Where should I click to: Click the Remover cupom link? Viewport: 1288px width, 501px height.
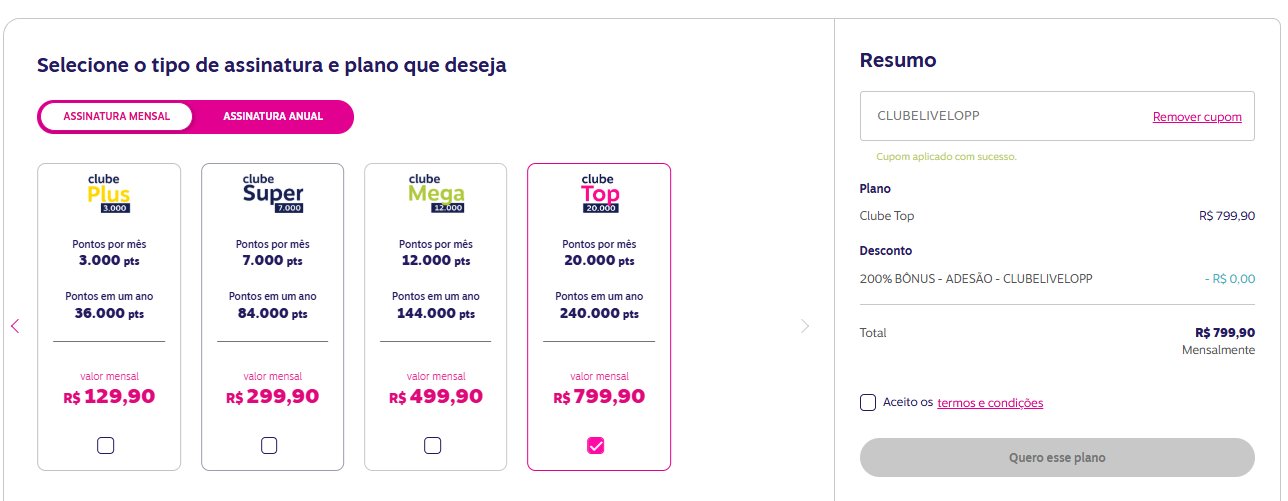(1197, 117)
